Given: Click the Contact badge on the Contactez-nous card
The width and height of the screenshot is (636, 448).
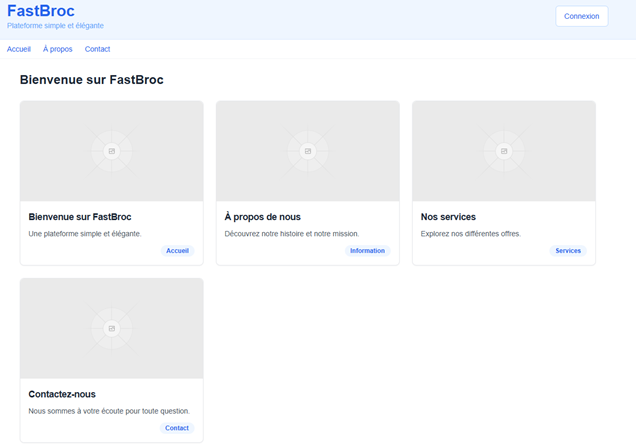Looking at the screenshot, I should [x=177, y=428].
